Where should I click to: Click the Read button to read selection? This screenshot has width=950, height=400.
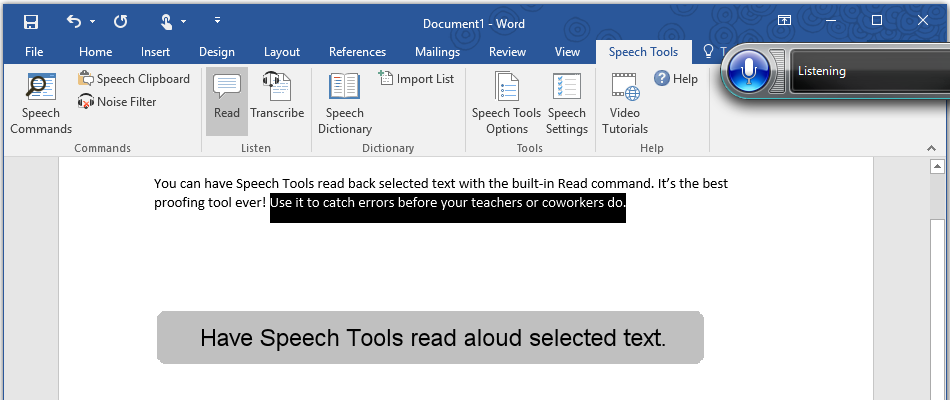click(x=227, y=101)
